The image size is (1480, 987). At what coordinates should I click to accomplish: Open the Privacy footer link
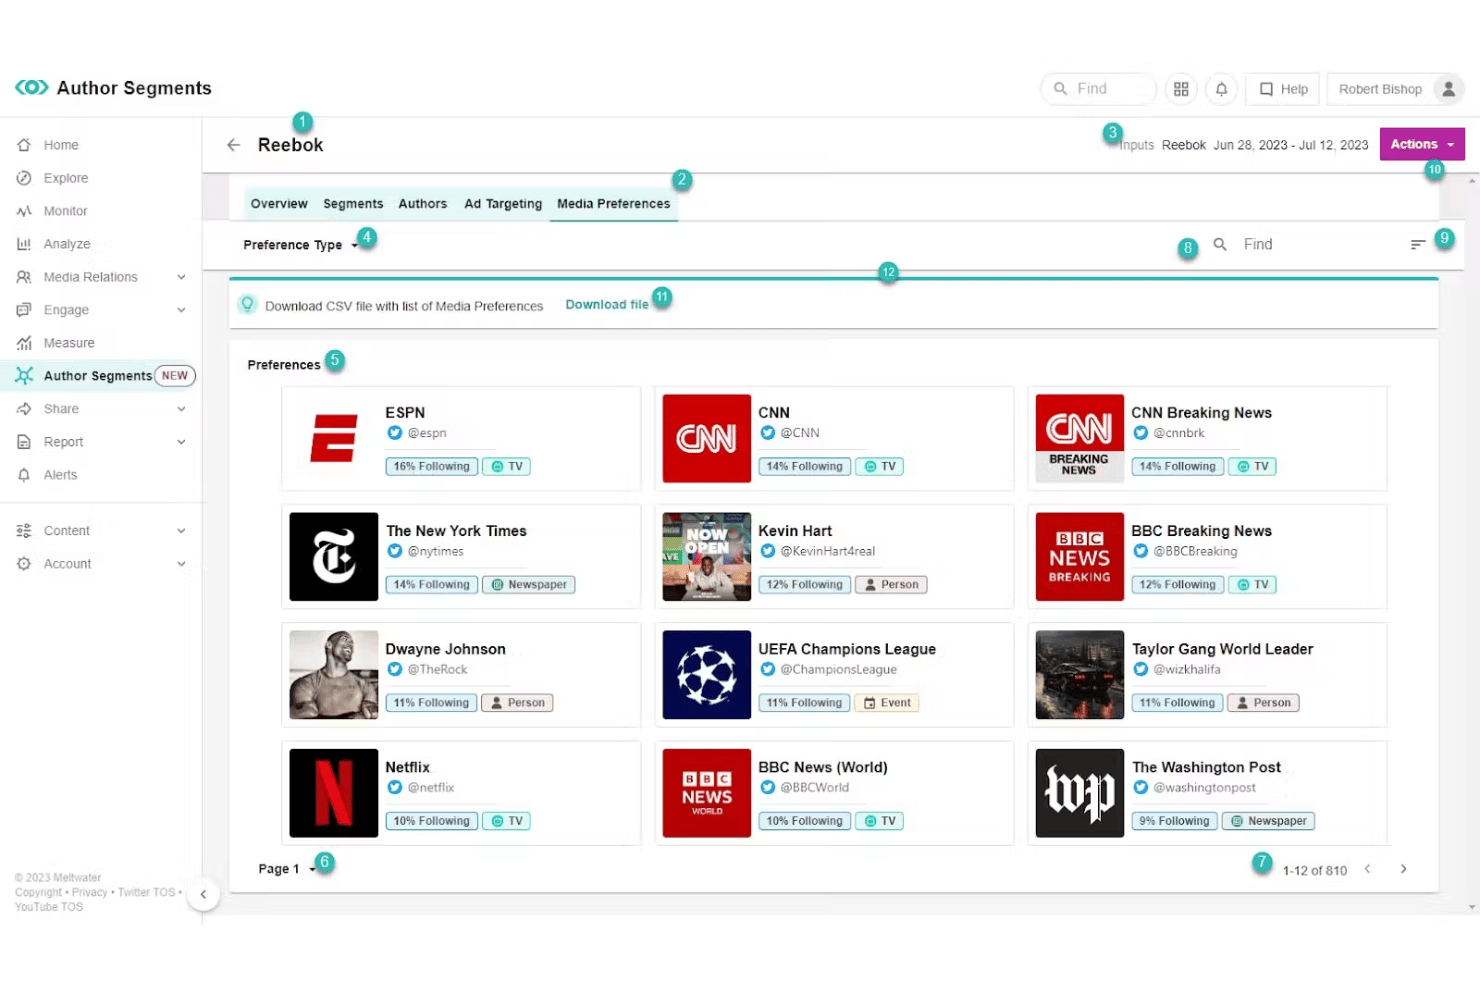[89, 893]
